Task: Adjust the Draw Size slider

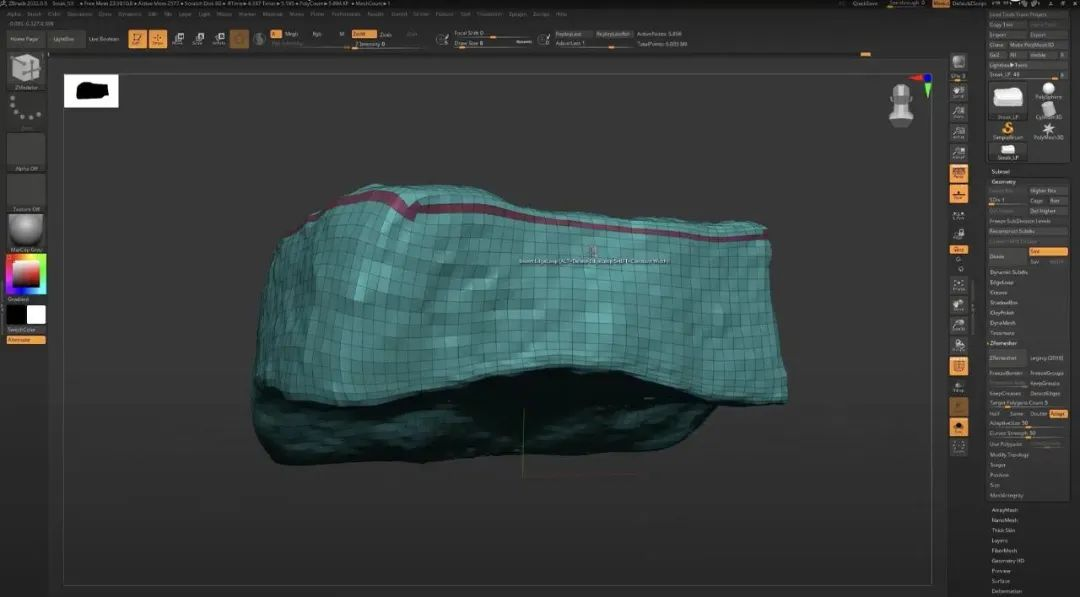Action: [x=492, y=43]
